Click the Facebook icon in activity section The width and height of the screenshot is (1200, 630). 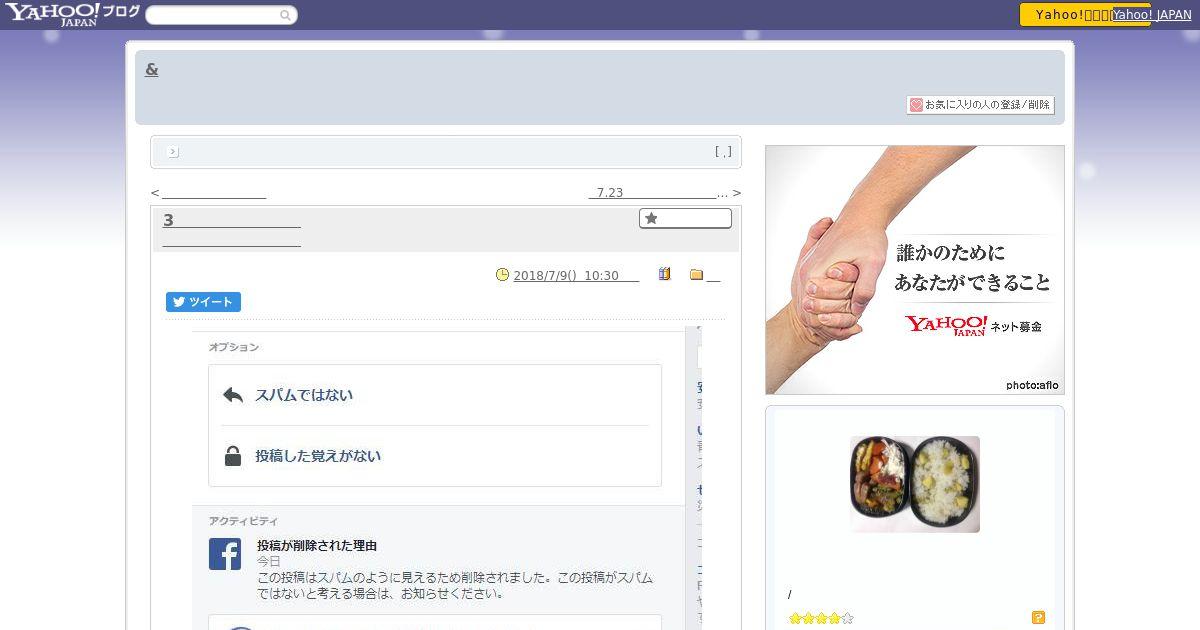point(225,554)
